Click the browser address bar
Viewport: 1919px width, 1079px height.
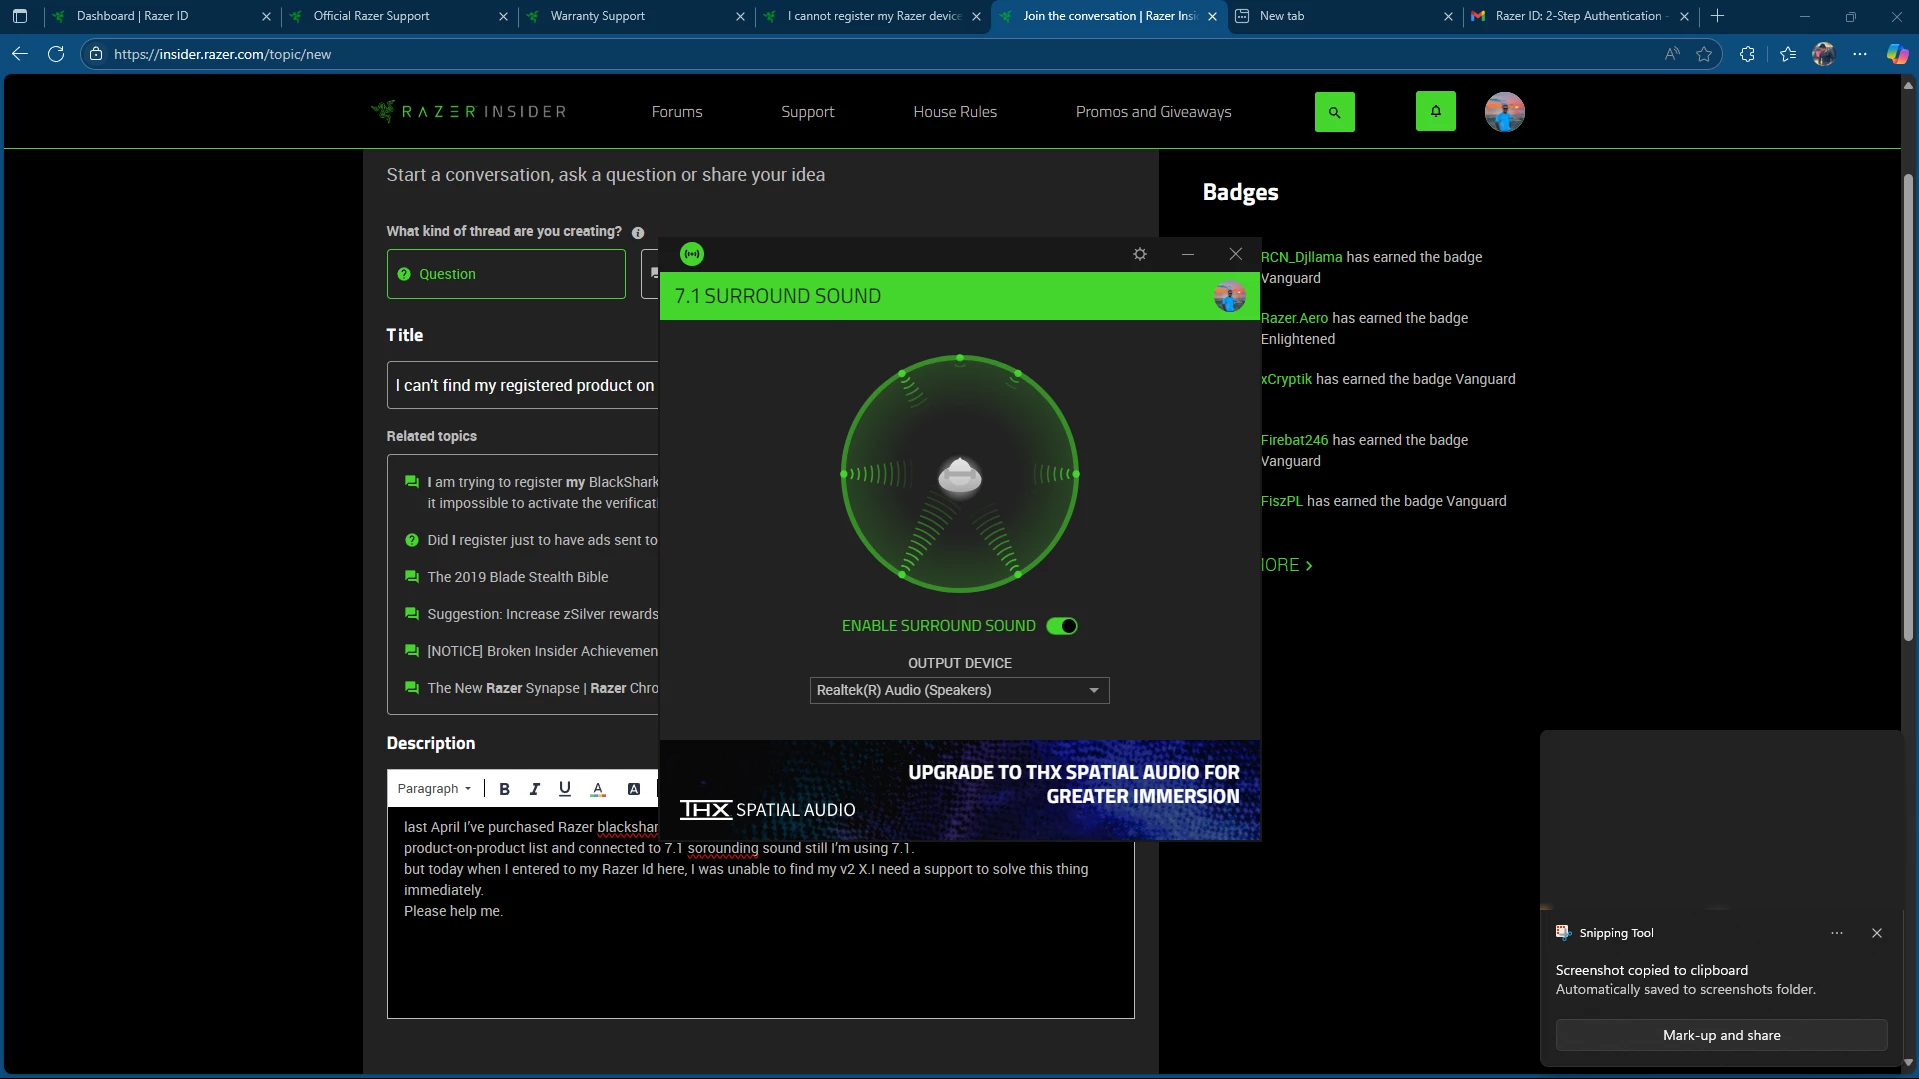(x=880, y=54)
